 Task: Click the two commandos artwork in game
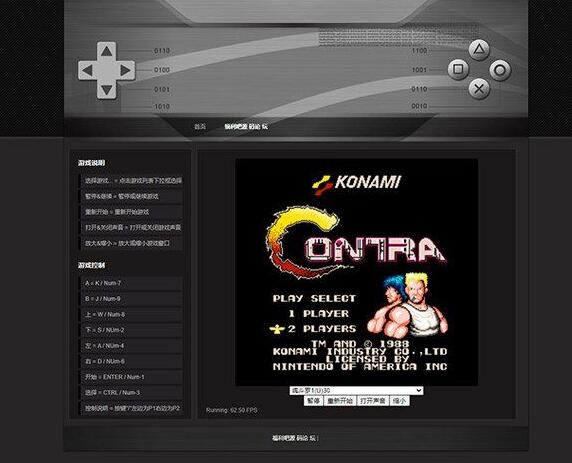pyautogui.click(x=407, y=305)
